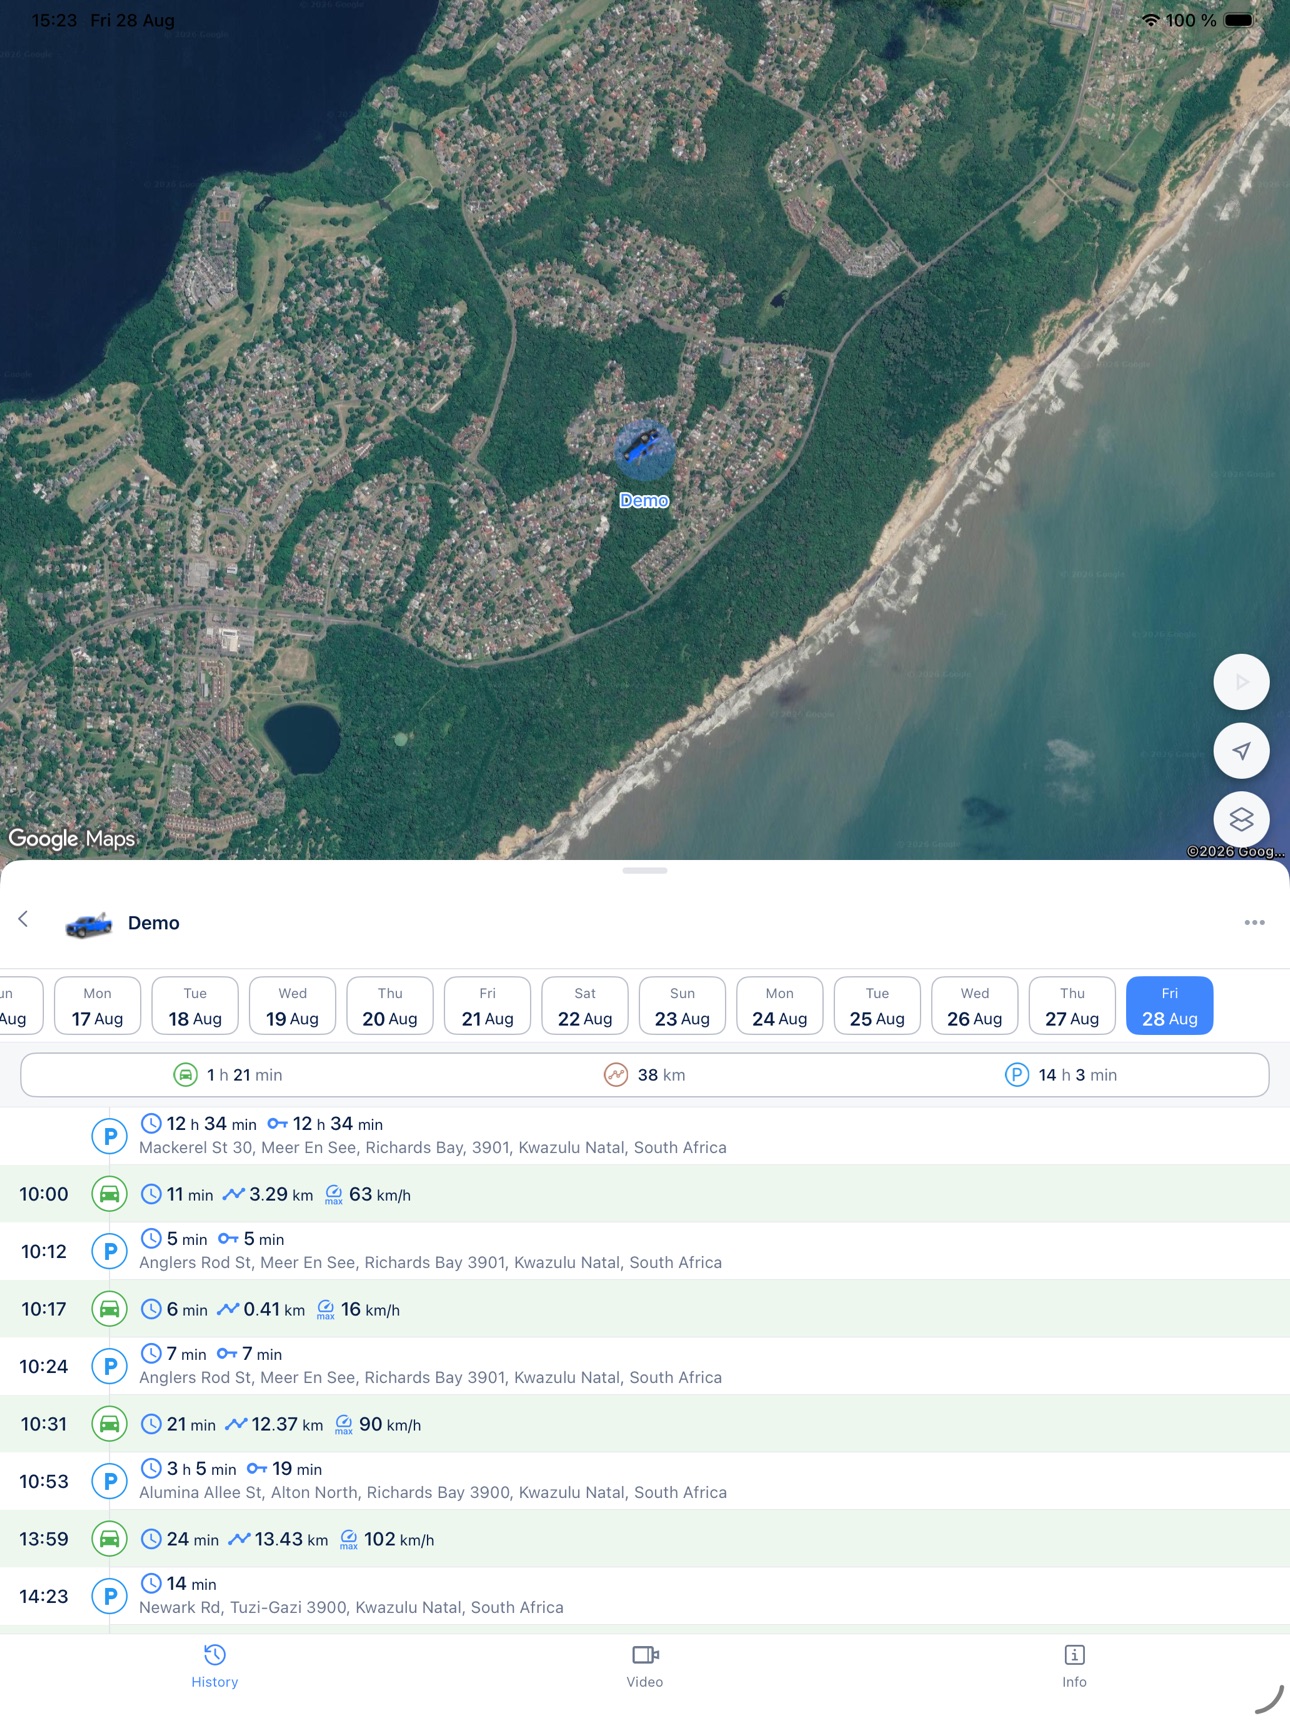Viewport: 1290px width, 1720px height.
Task: Switch to the Video tab
Action: point(645,1666)
